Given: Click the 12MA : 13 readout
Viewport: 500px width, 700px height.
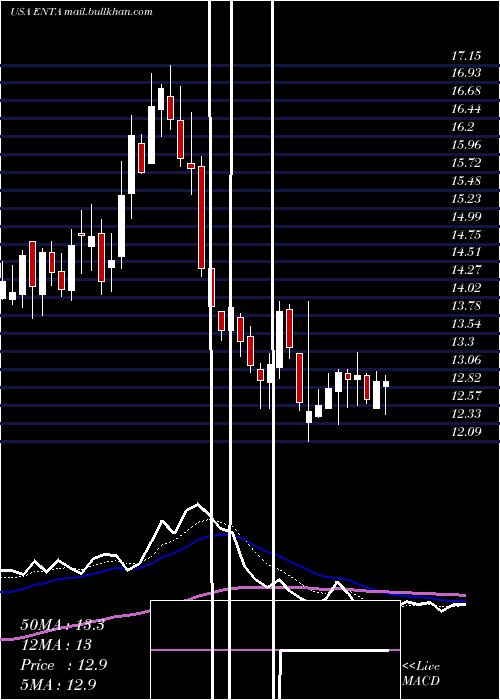Looking at the screenshot, I should click(56, 645).
